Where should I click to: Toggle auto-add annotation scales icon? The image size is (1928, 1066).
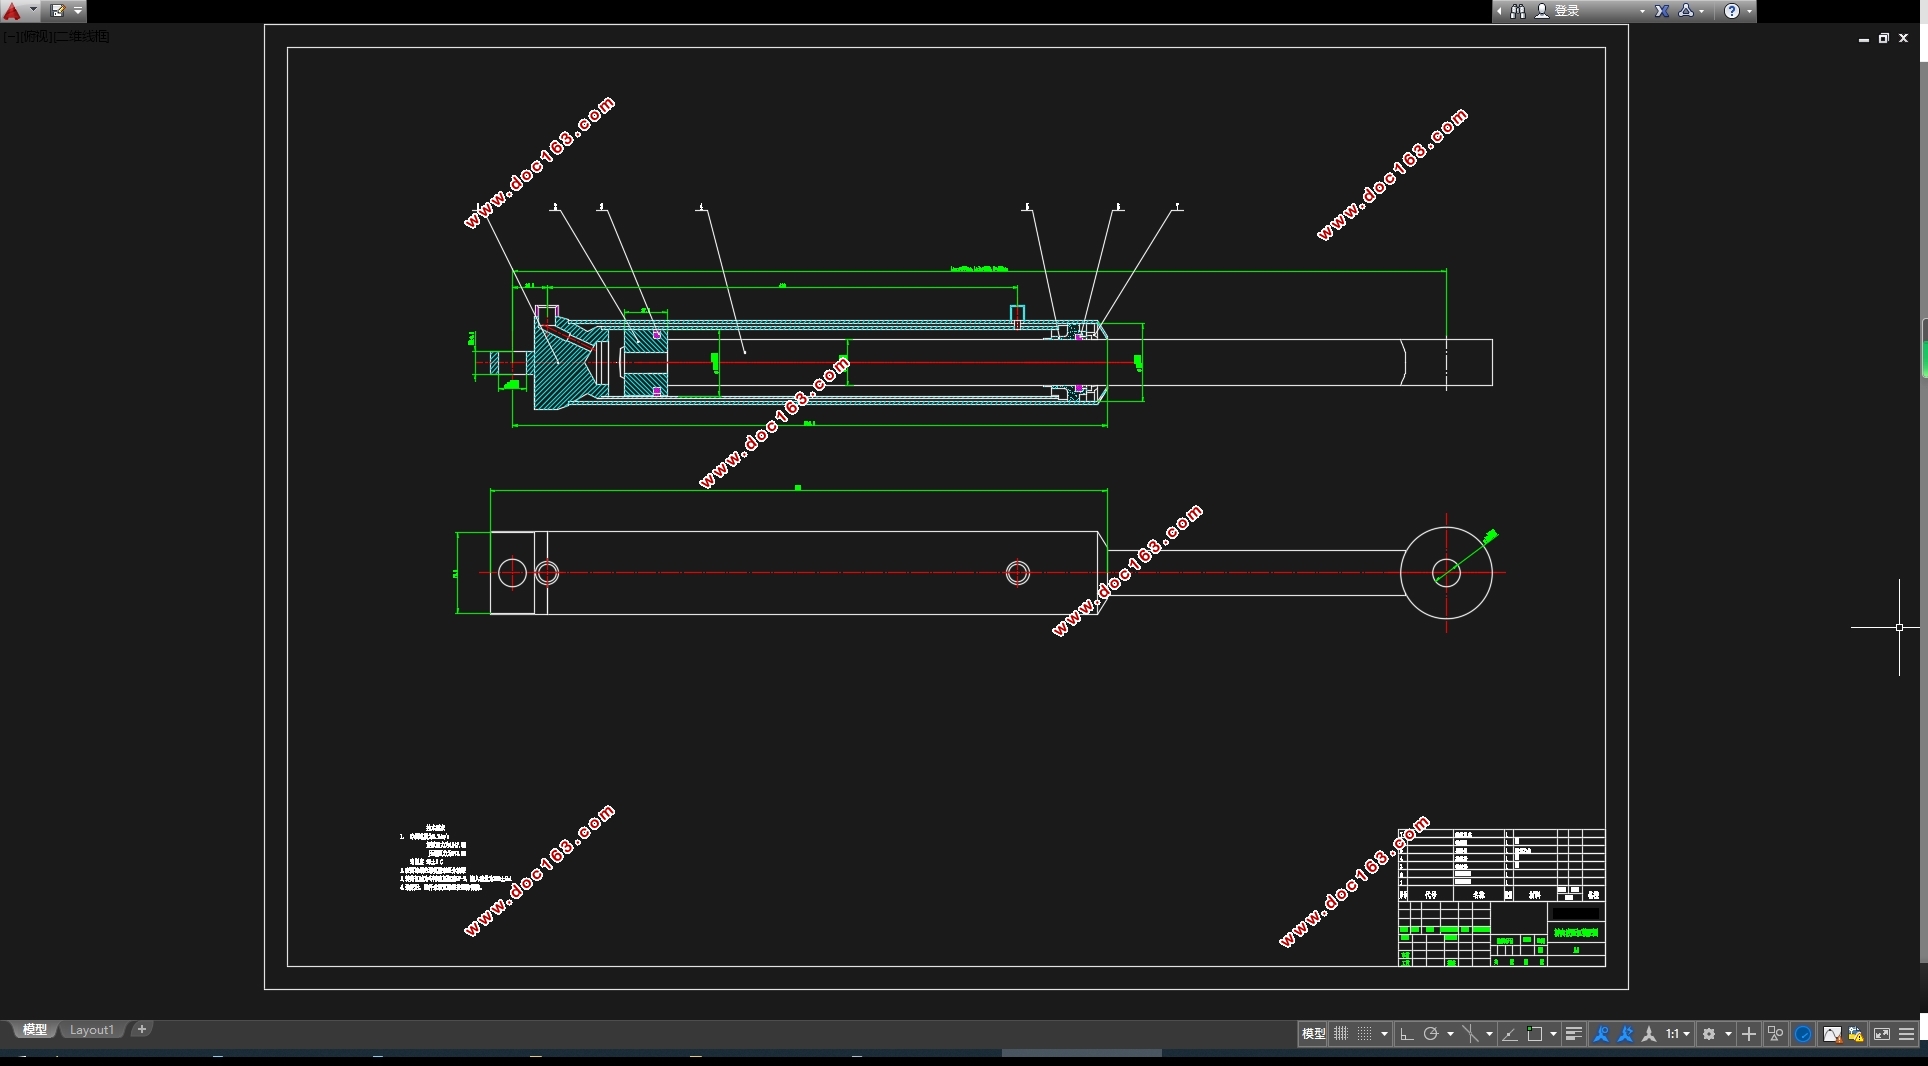click(x=1625, y=1034)
